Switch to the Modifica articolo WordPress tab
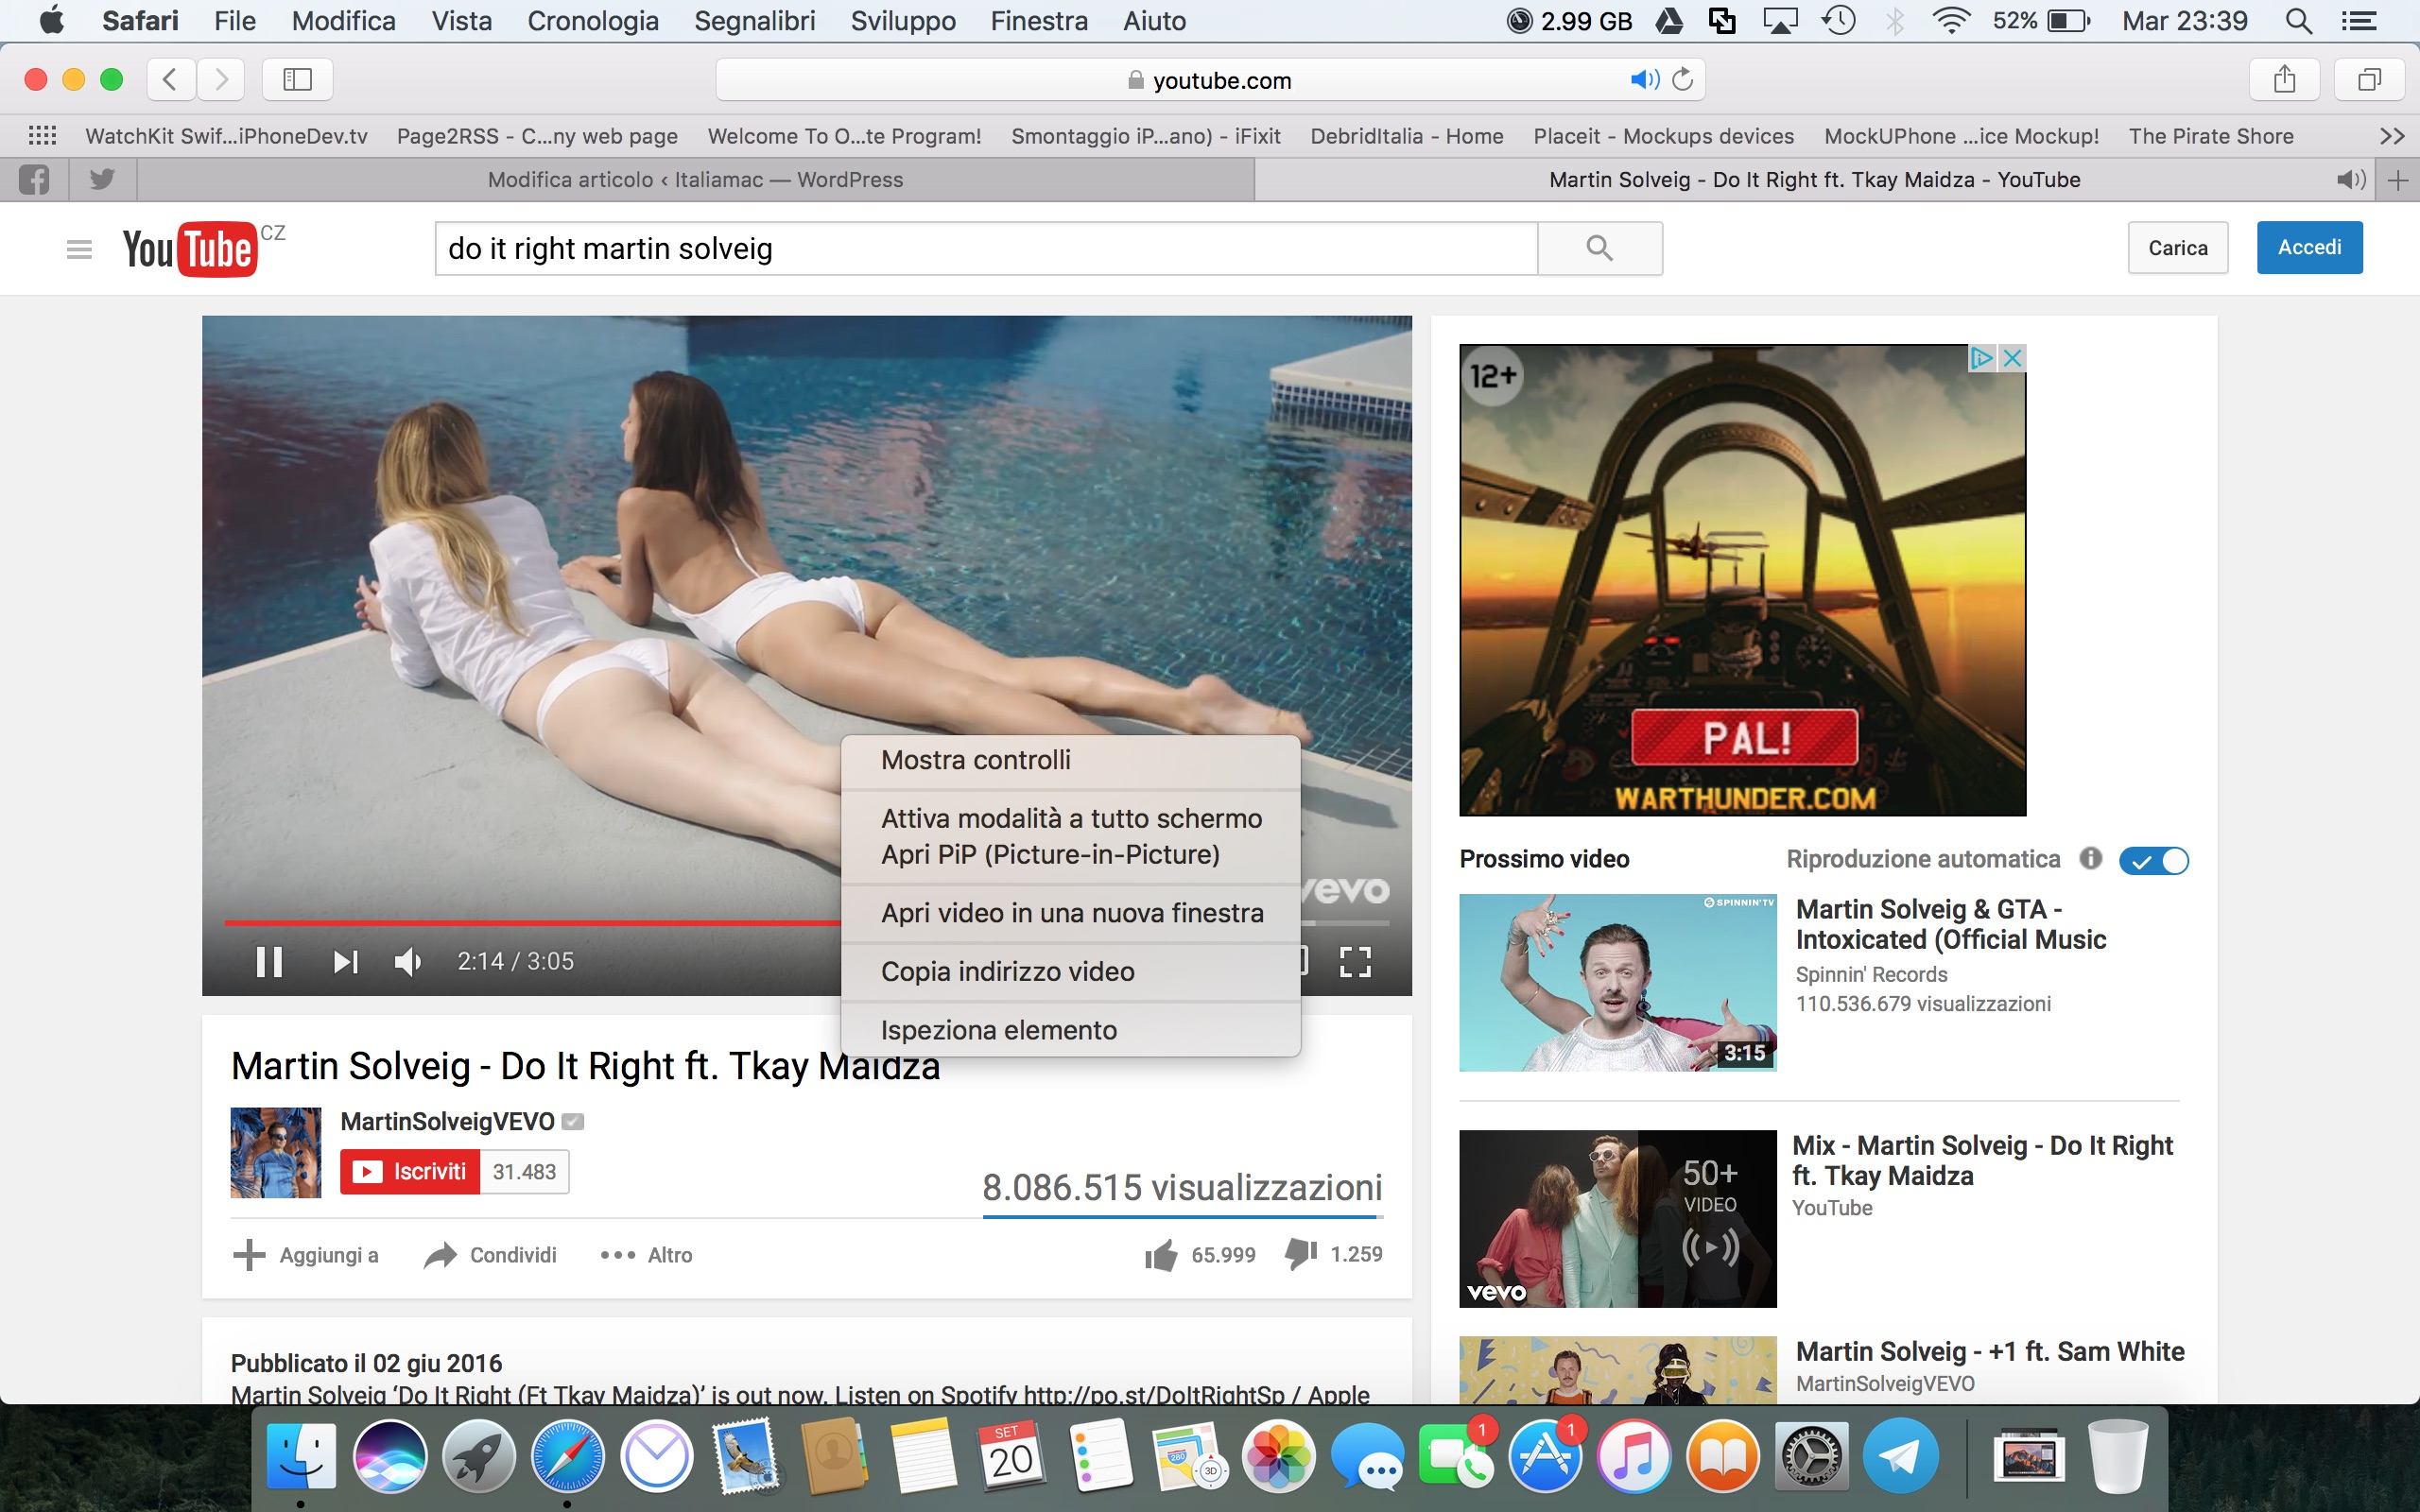Image resolution: width=2420 pixels, height=1512 pixels. click(x=695, y=180)
